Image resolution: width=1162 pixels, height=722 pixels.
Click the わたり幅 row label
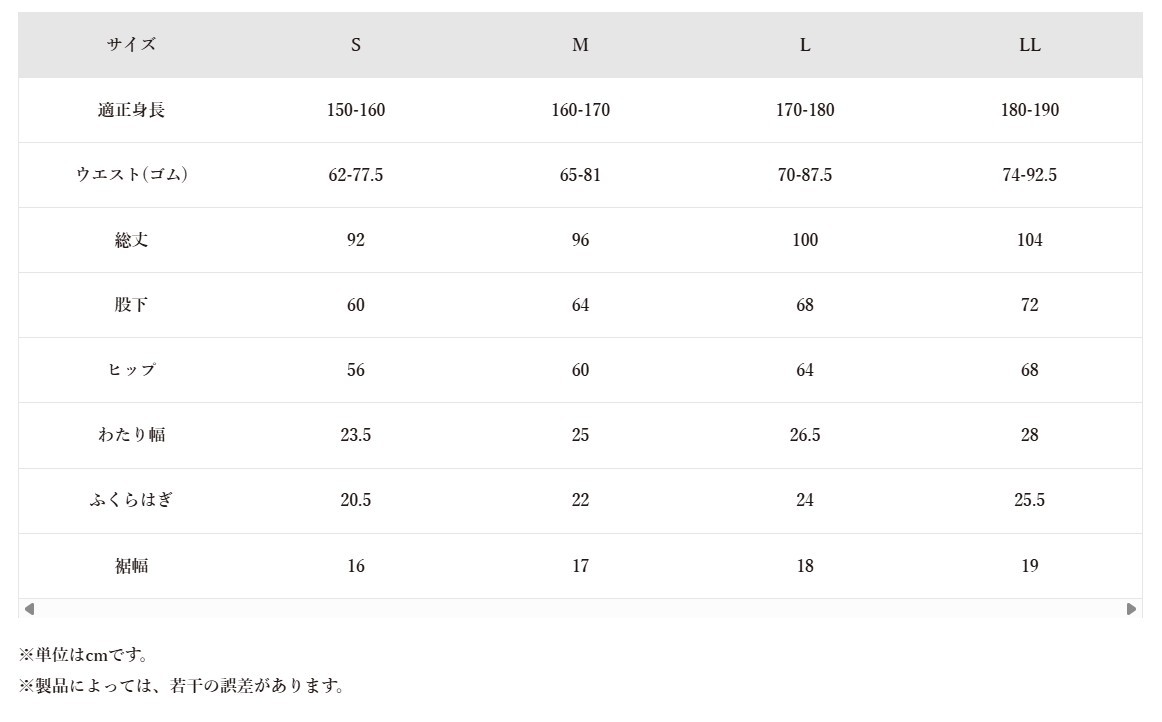tap(132, 435)
